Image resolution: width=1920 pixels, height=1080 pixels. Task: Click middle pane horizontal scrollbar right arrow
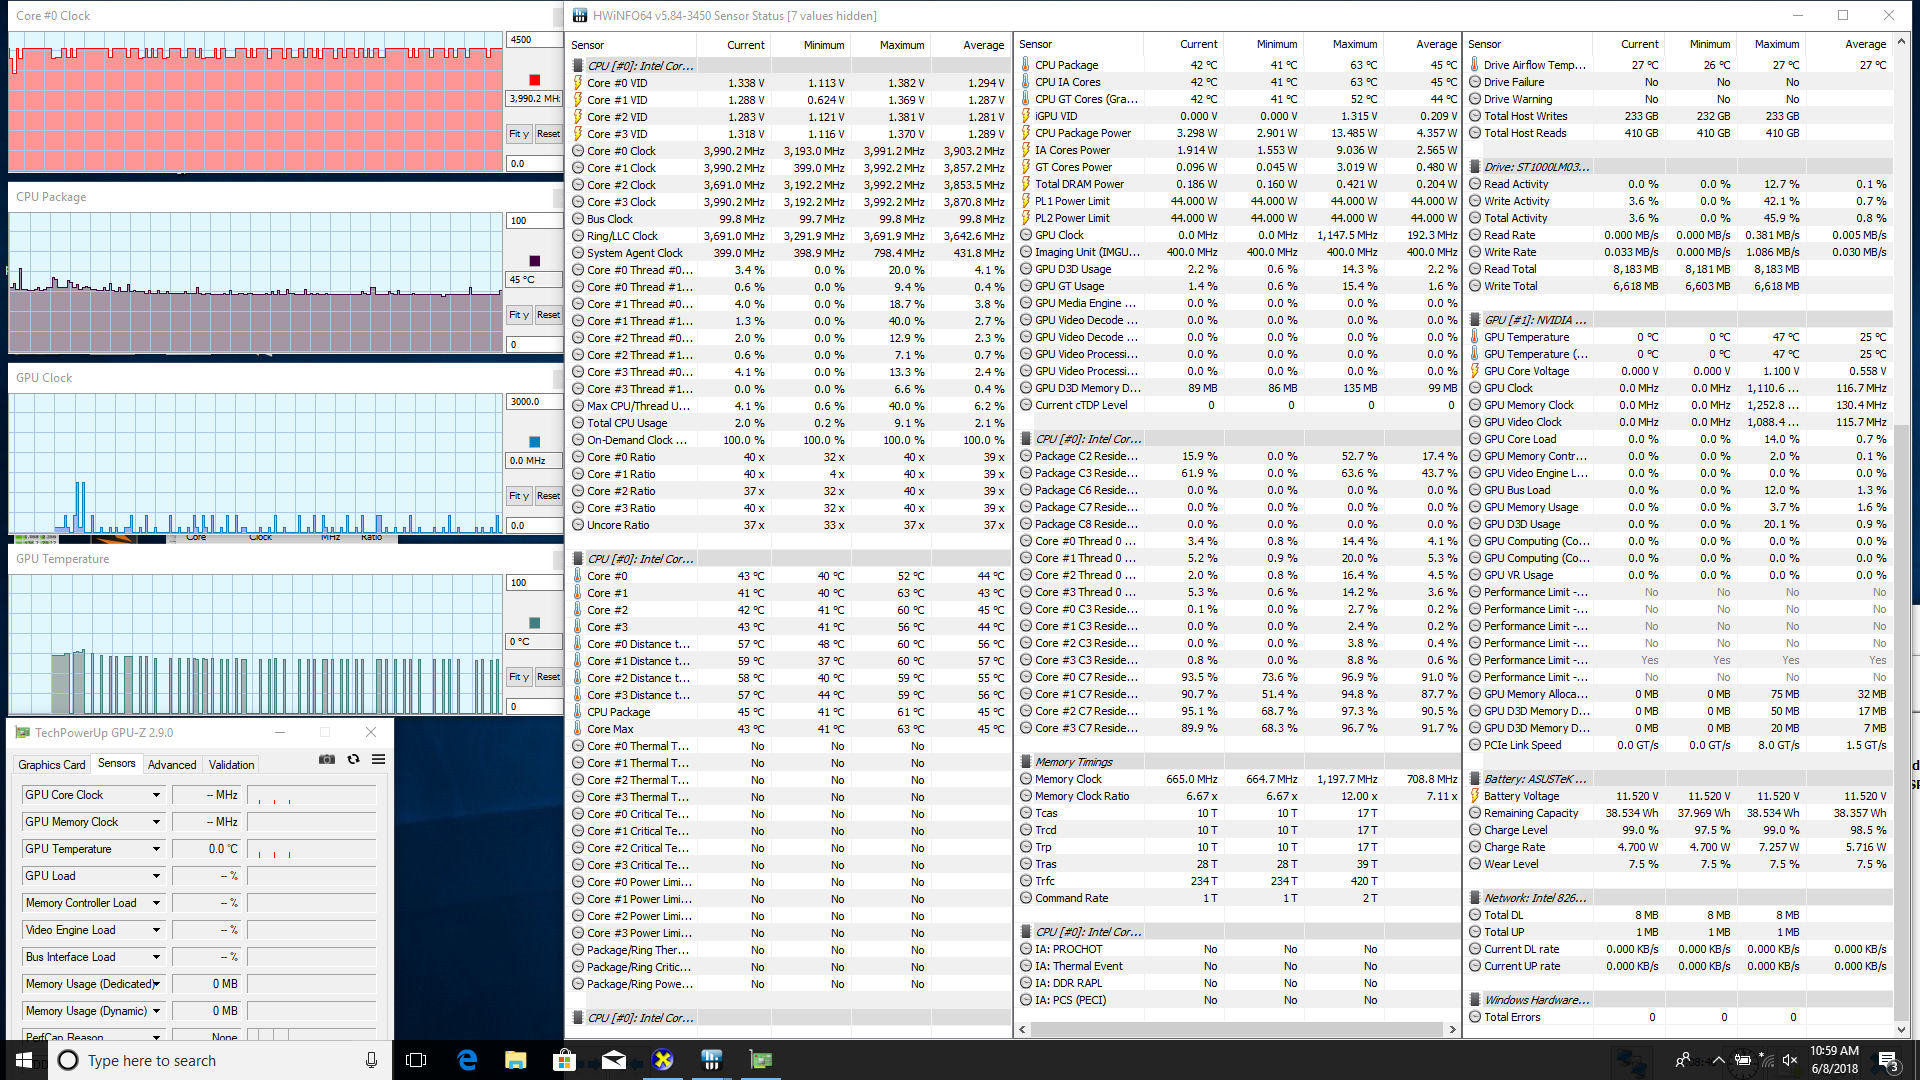point(1452,1029)
